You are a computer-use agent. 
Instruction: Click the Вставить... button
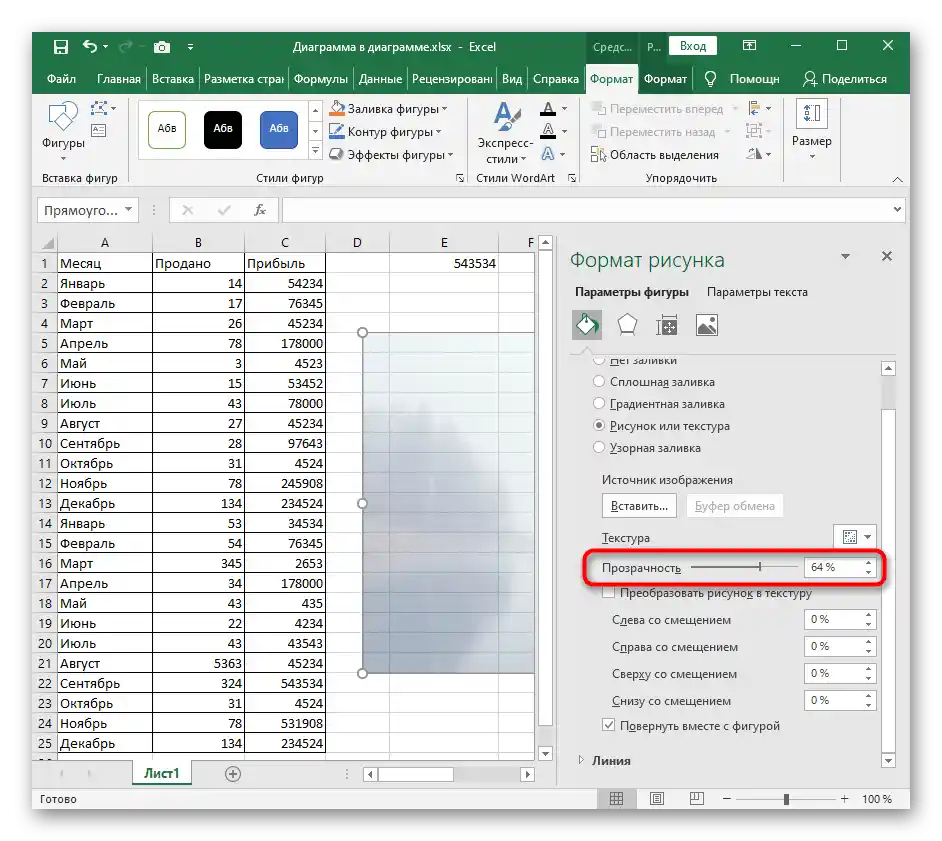[x=640, y=506]
